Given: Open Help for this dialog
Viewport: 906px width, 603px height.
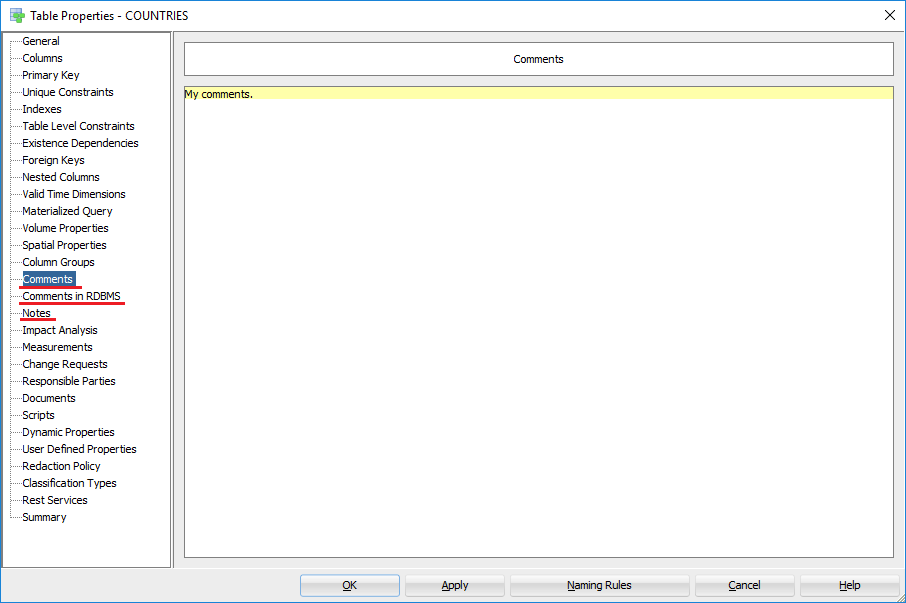Looking at the screenshot, I should [849, 585].
